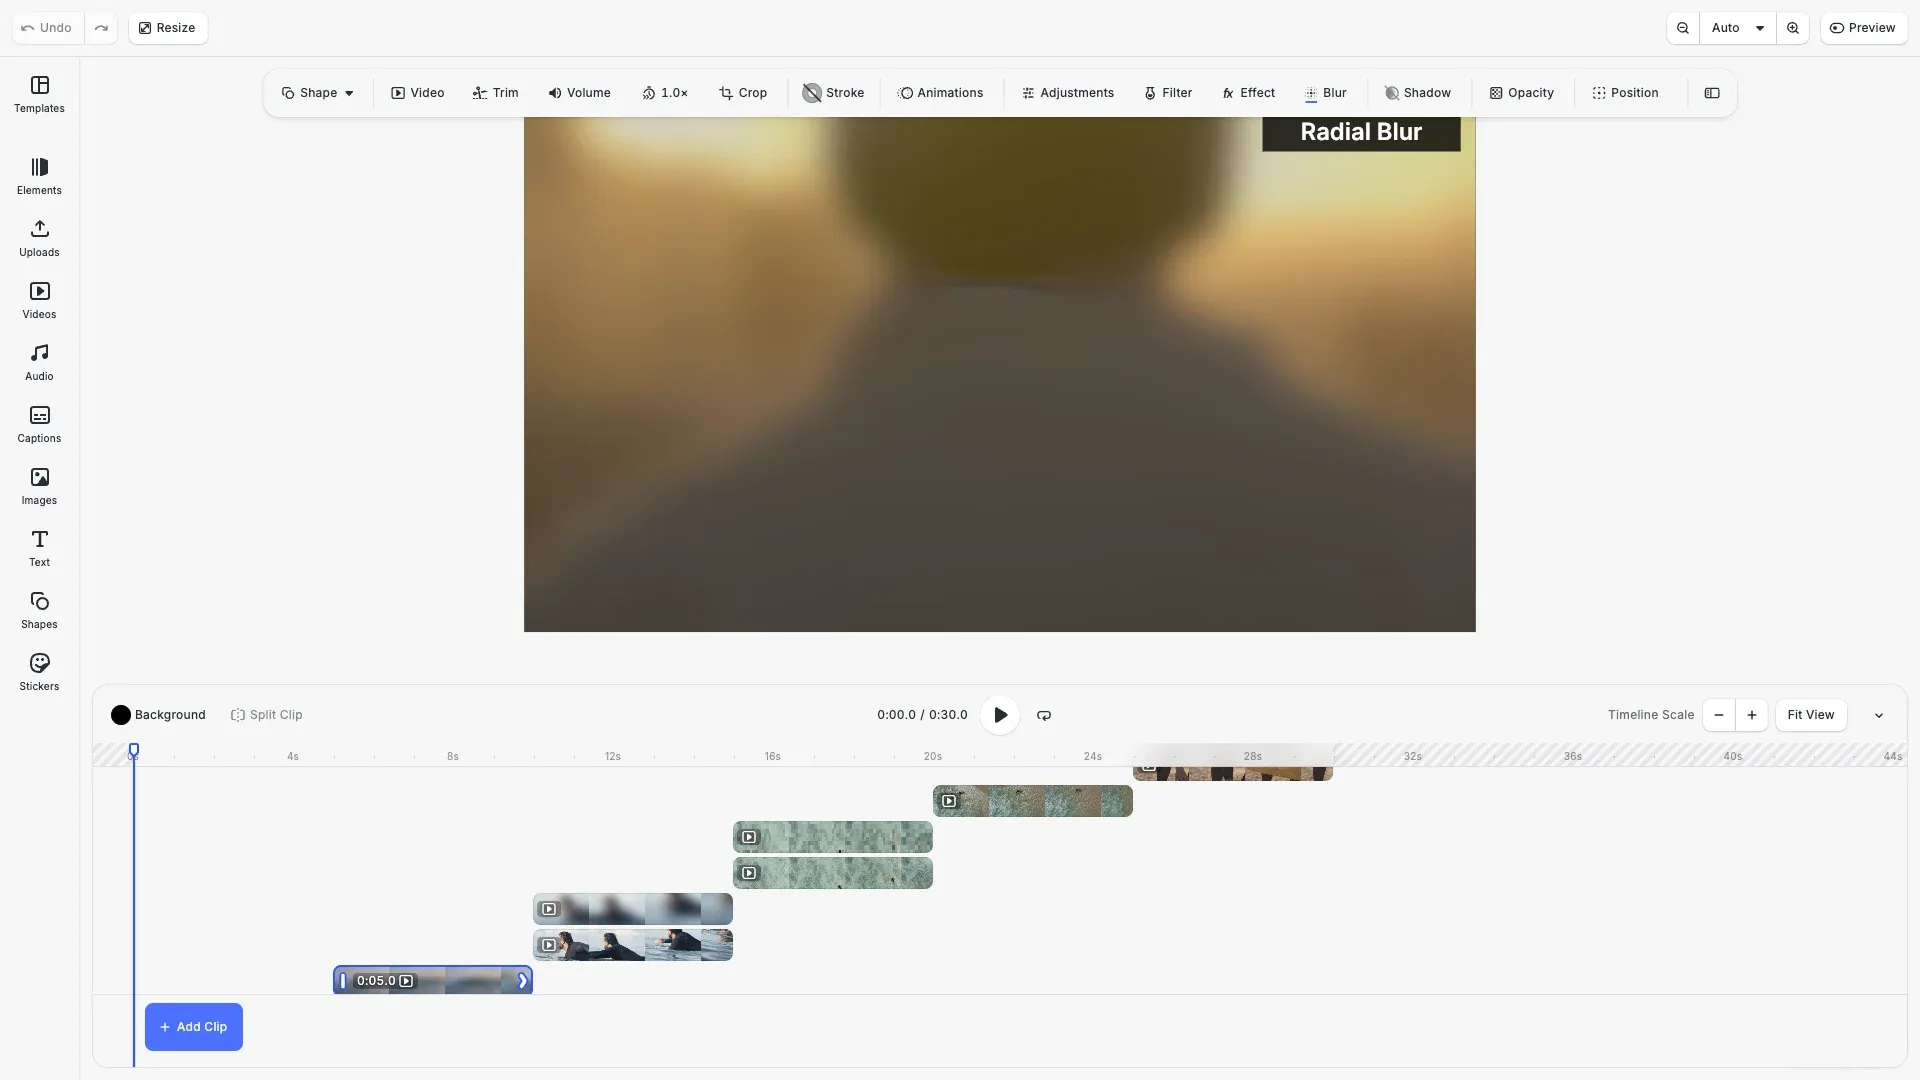Enable loop playback on the timeline

point(1043,715)
